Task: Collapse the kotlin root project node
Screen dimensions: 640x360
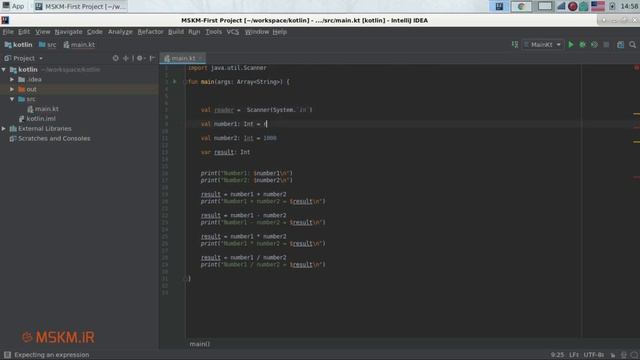Action: (4, 70)
